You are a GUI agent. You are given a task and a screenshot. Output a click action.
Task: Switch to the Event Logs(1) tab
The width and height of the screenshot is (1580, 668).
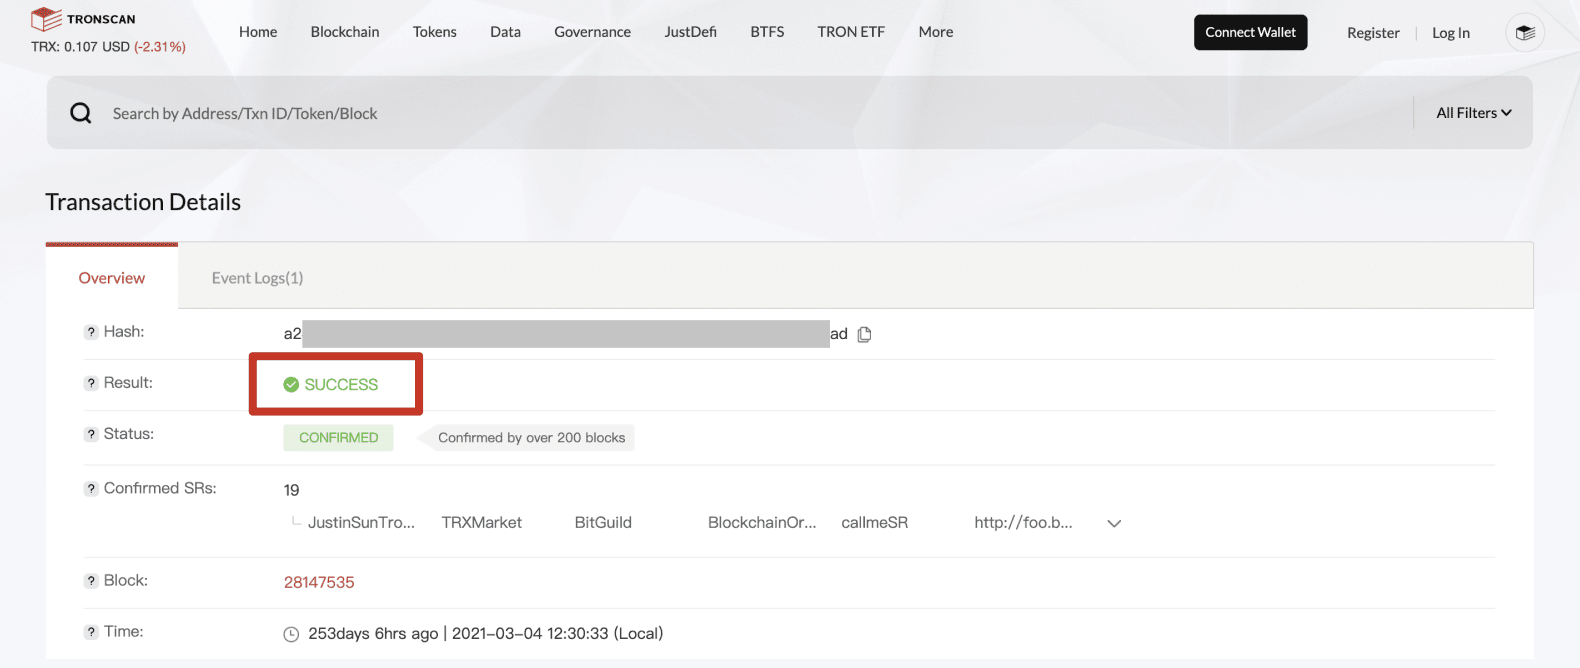click(257, 278)
